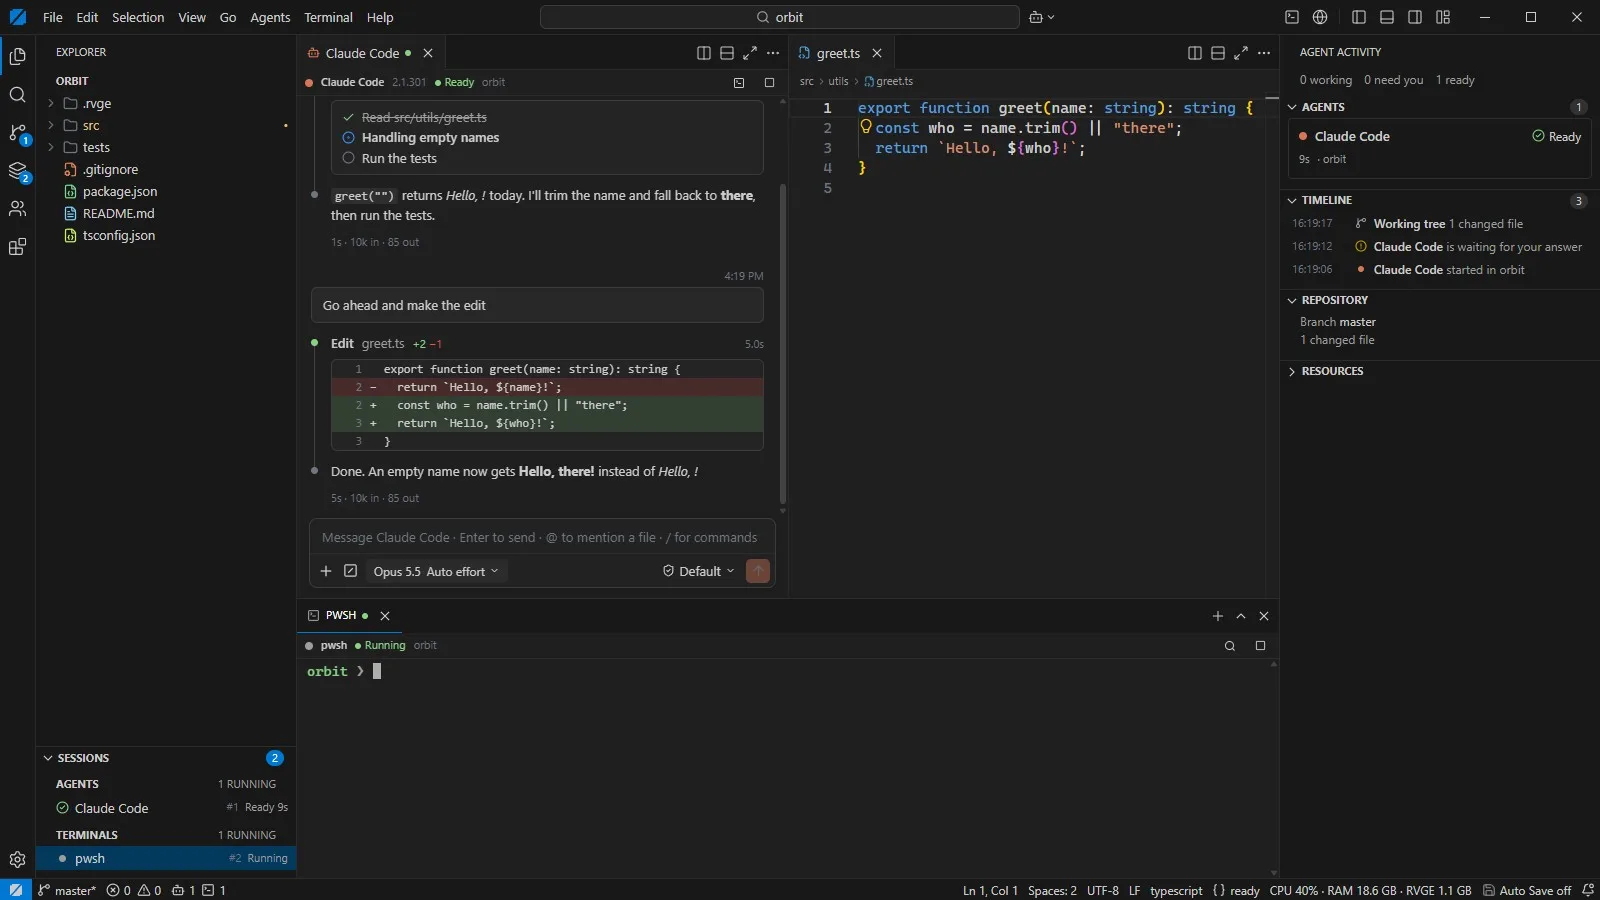Screen dimensions: 1600x900
Task: Open notifications bell in status bar
Action: 1588,890
